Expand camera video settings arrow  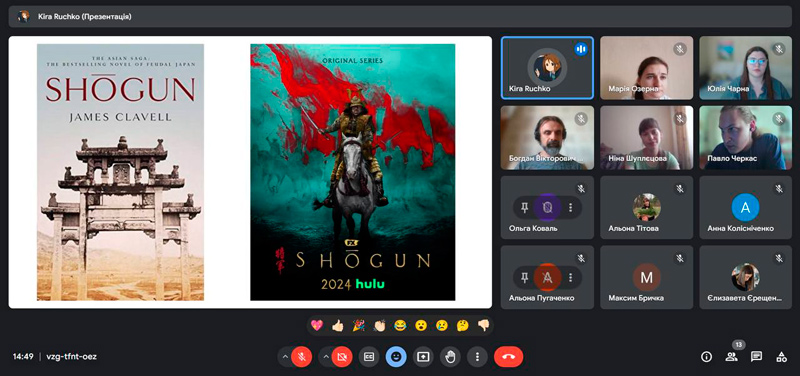325,357
